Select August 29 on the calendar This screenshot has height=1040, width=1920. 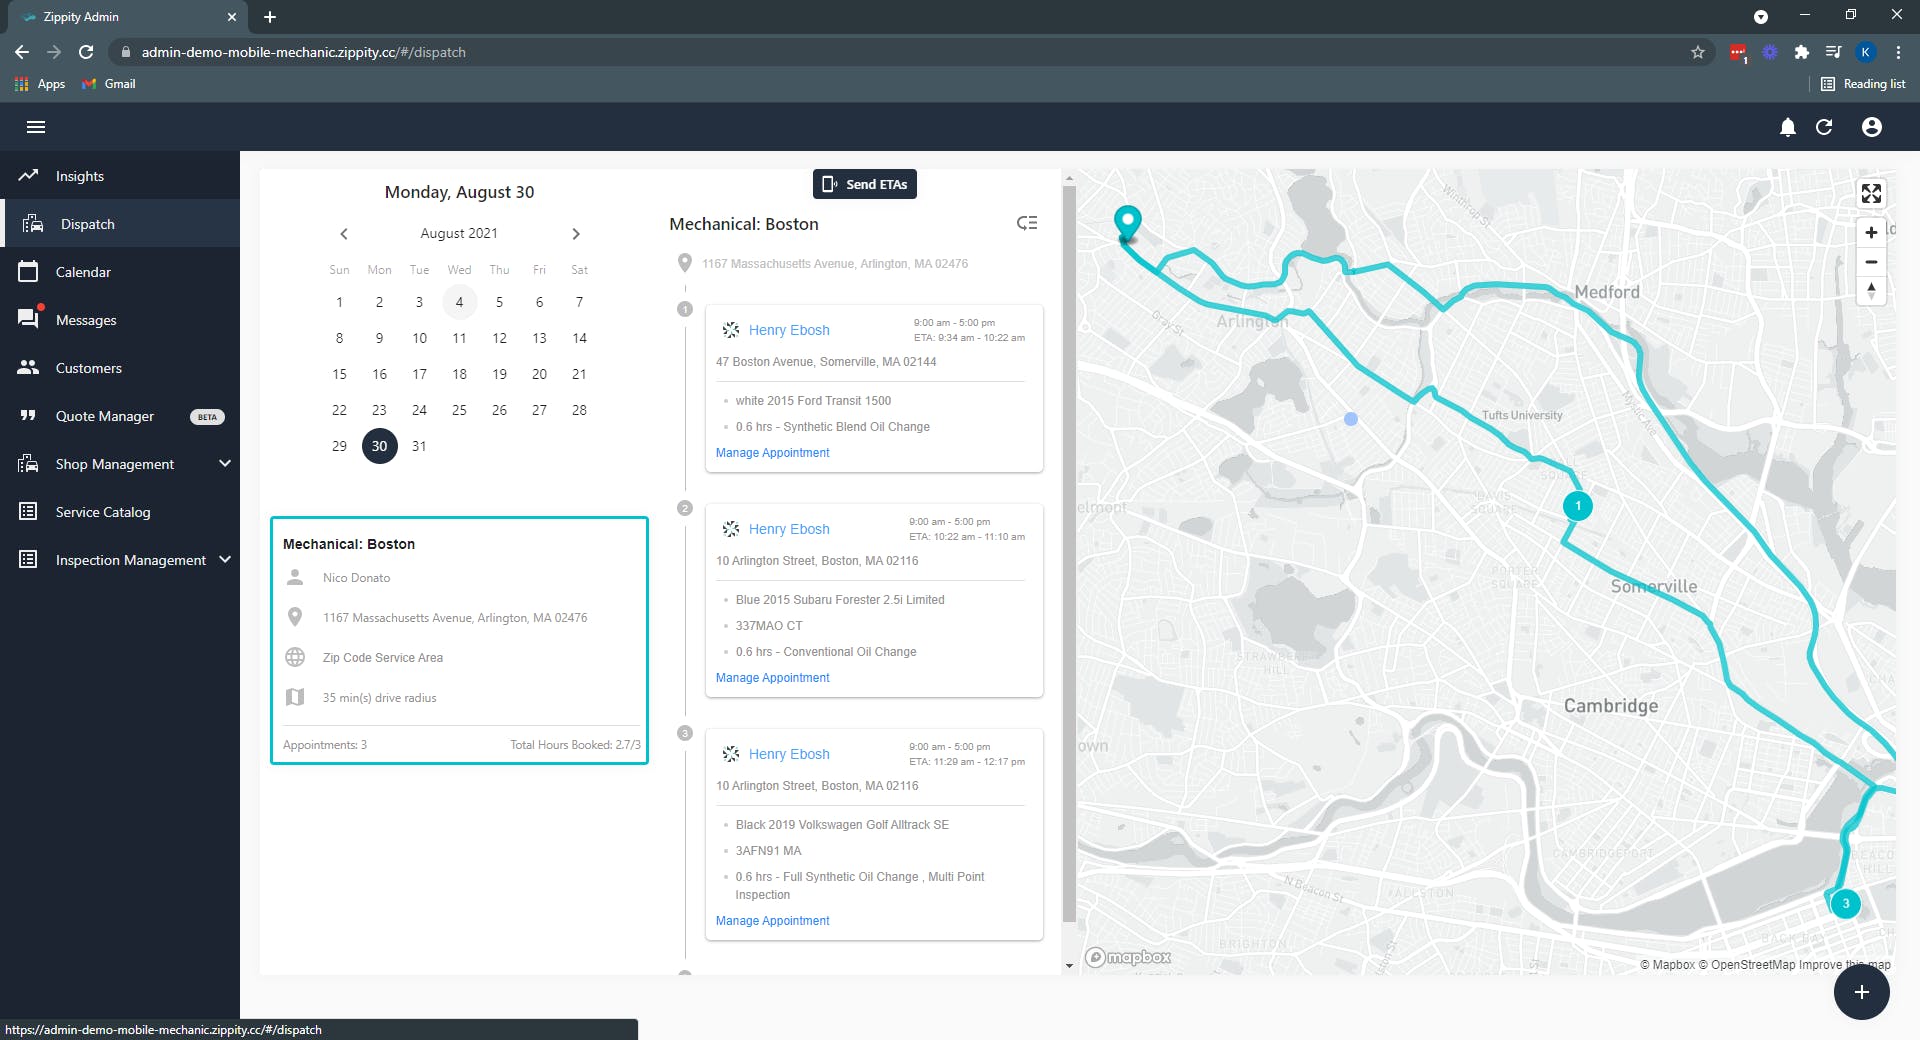pyautogui.click(x=339, y=446)
